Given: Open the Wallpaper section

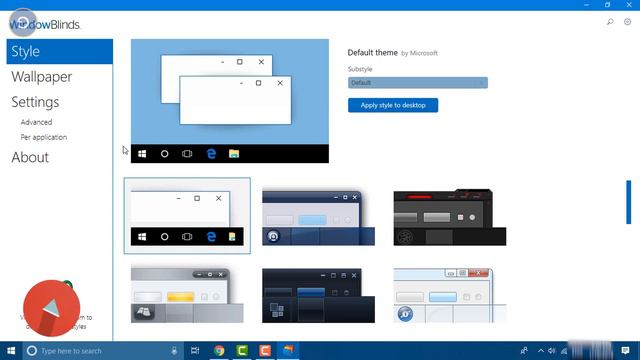Looking at the screenshot, I should pyautogui.click(x=42, y=77).
